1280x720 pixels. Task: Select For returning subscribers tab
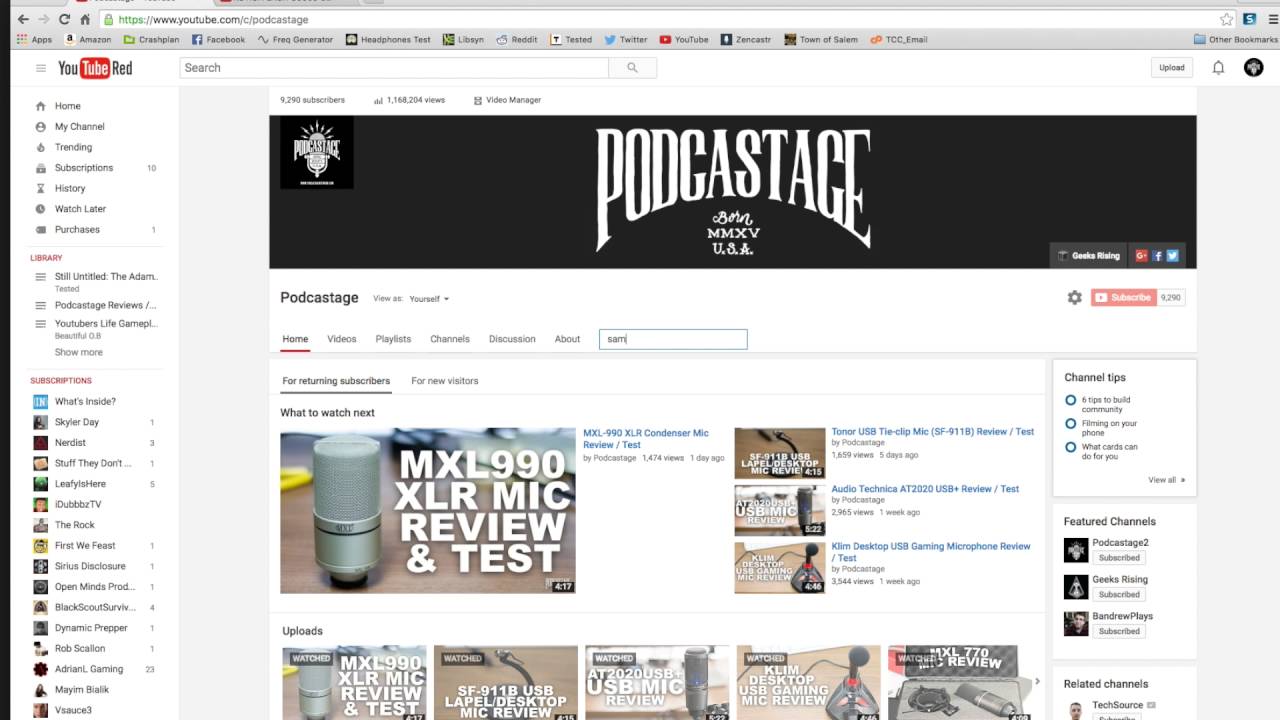pos(336,381)
